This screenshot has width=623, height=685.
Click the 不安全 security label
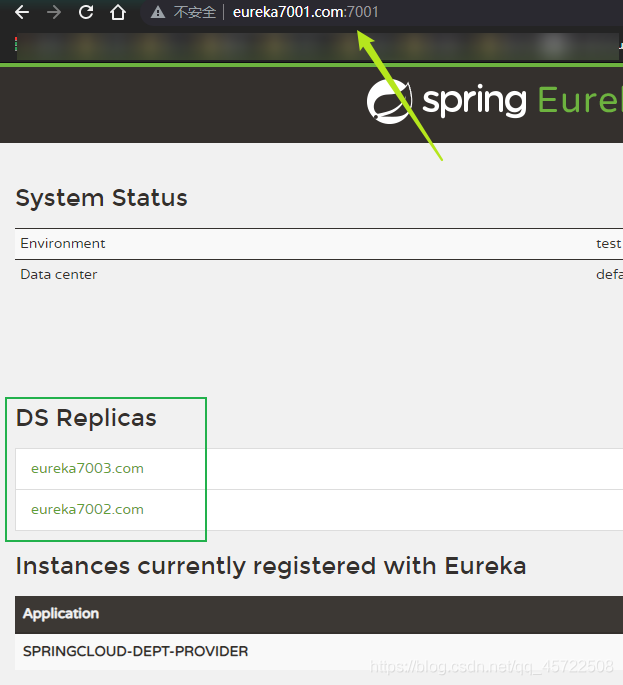click(195, 12)
